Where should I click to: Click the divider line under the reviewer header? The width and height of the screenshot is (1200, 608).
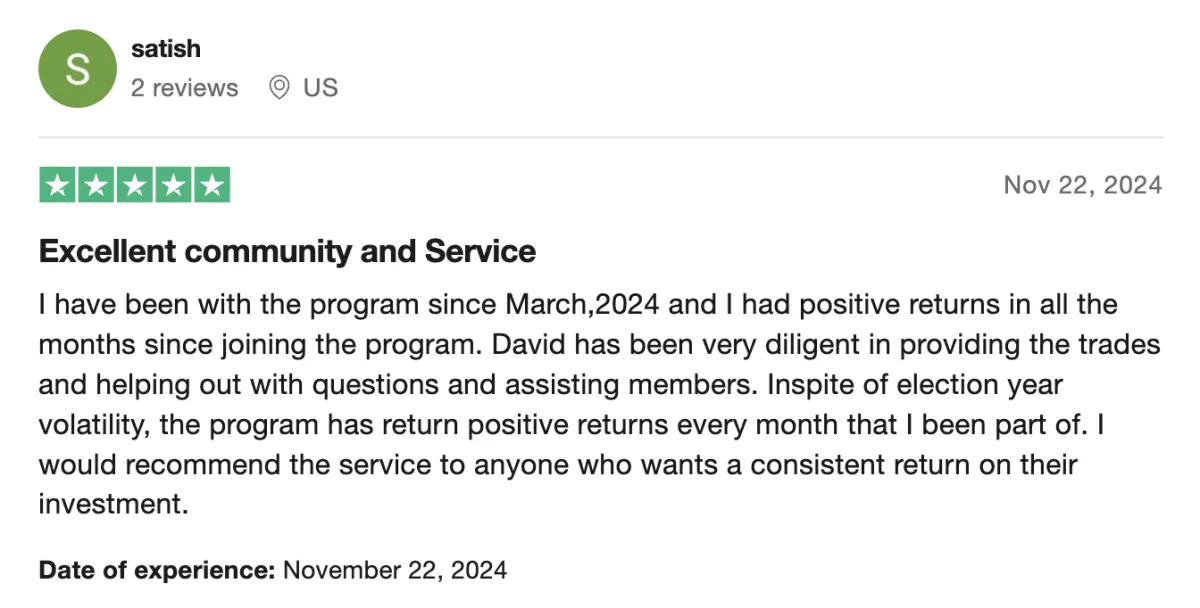point(600,137)
